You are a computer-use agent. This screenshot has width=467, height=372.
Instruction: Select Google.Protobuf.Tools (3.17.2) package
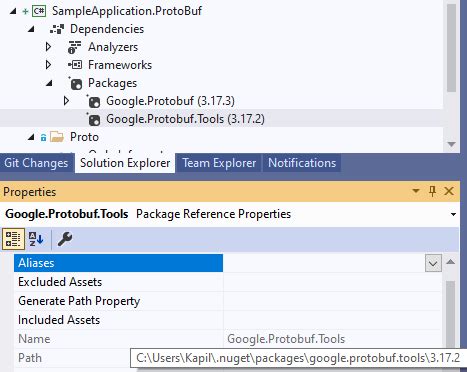point(185,119)
